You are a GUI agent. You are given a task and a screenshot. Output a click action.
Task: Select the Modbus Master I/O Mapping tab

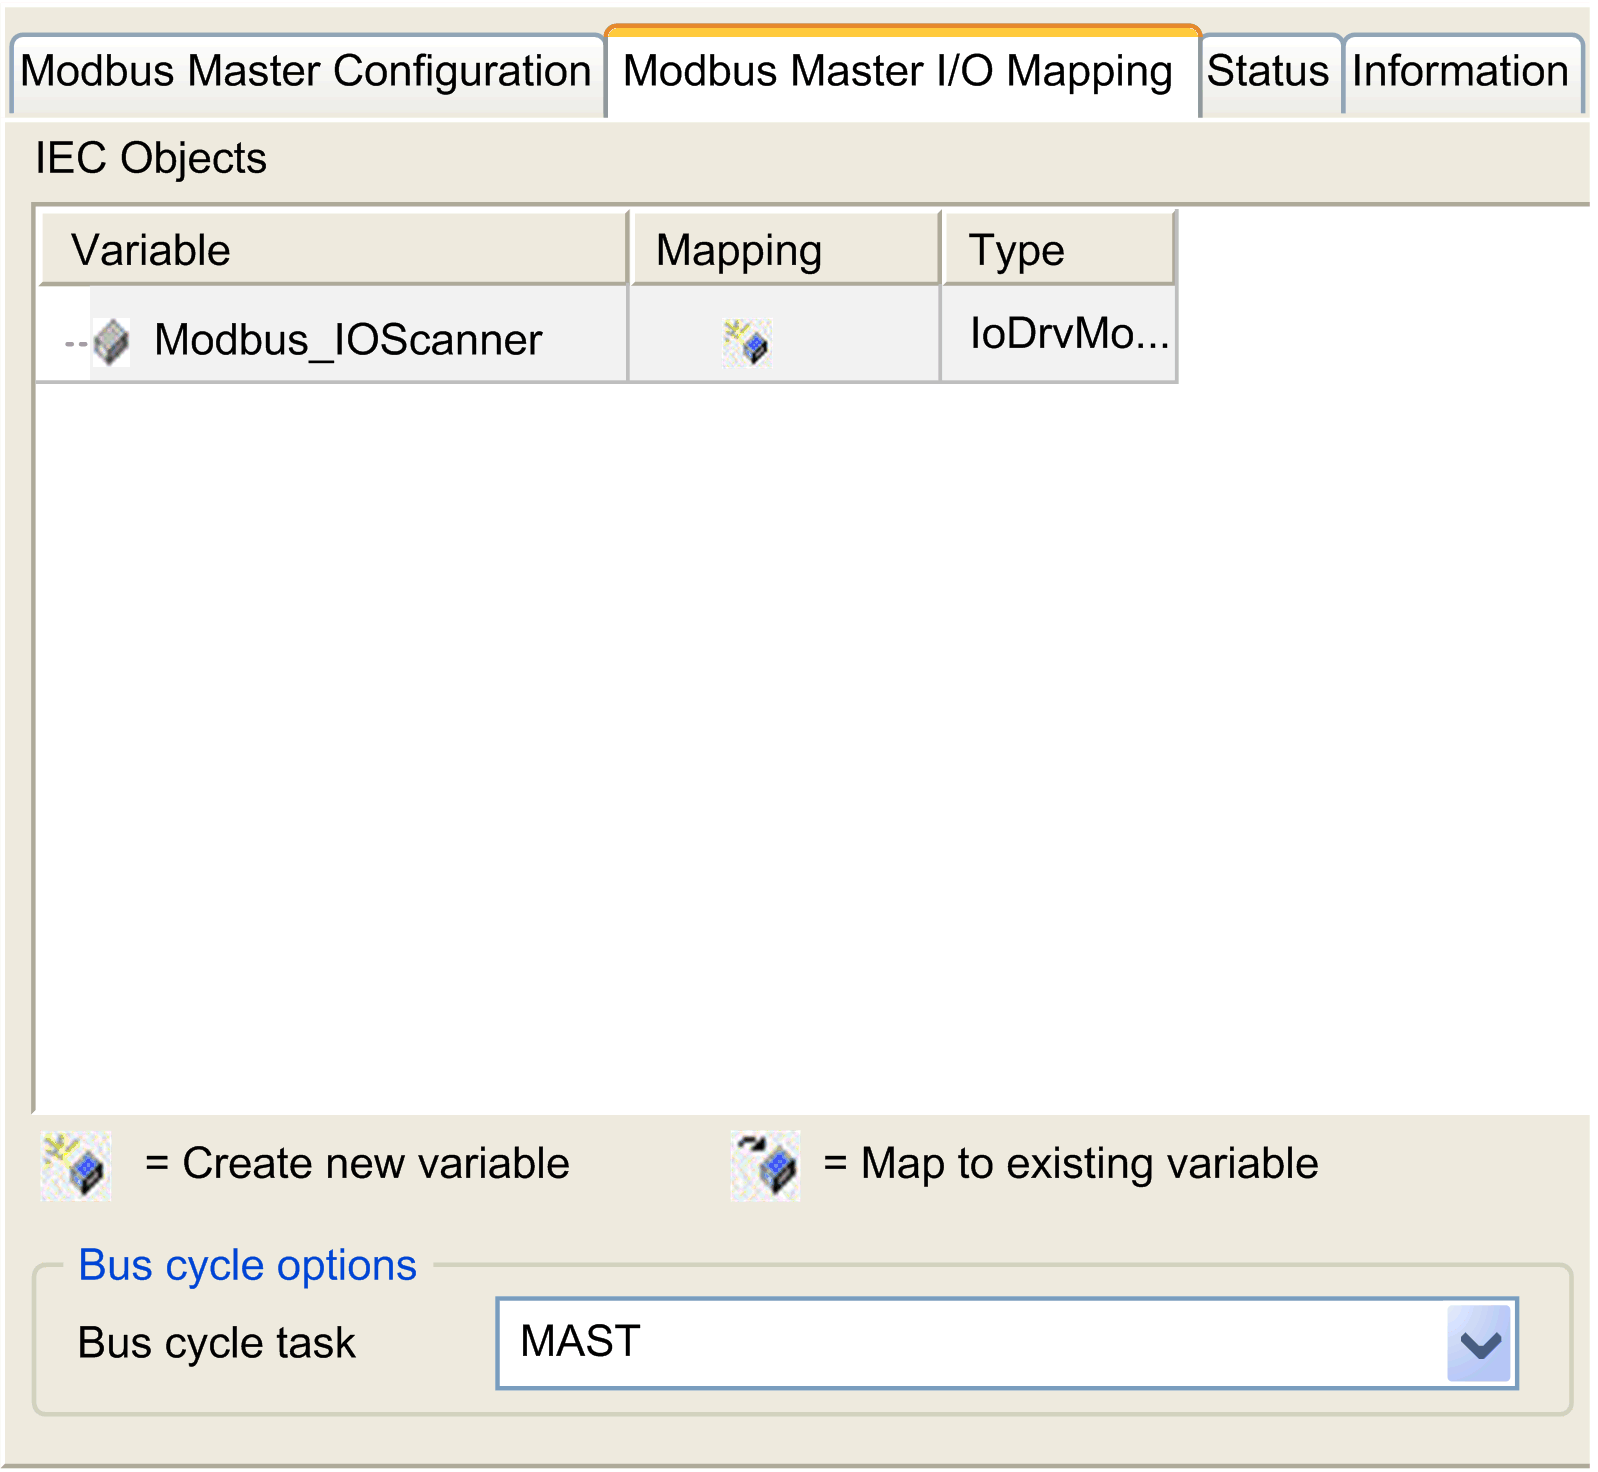(x=902, y=72)
